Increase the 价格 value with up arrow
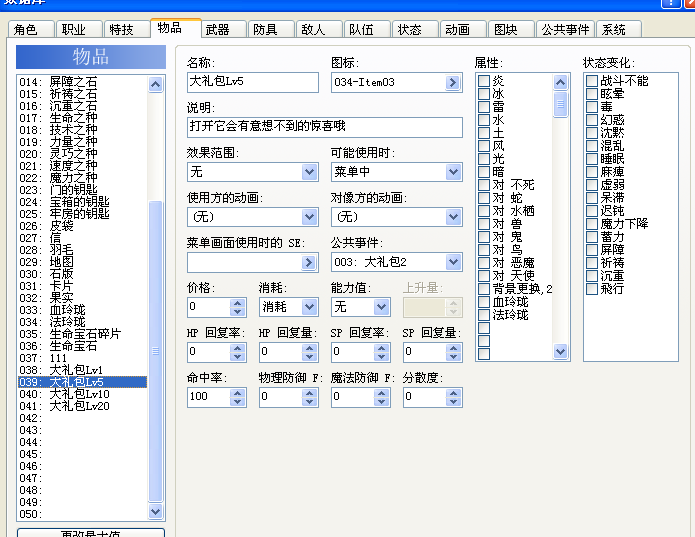 tap(238, 303)
